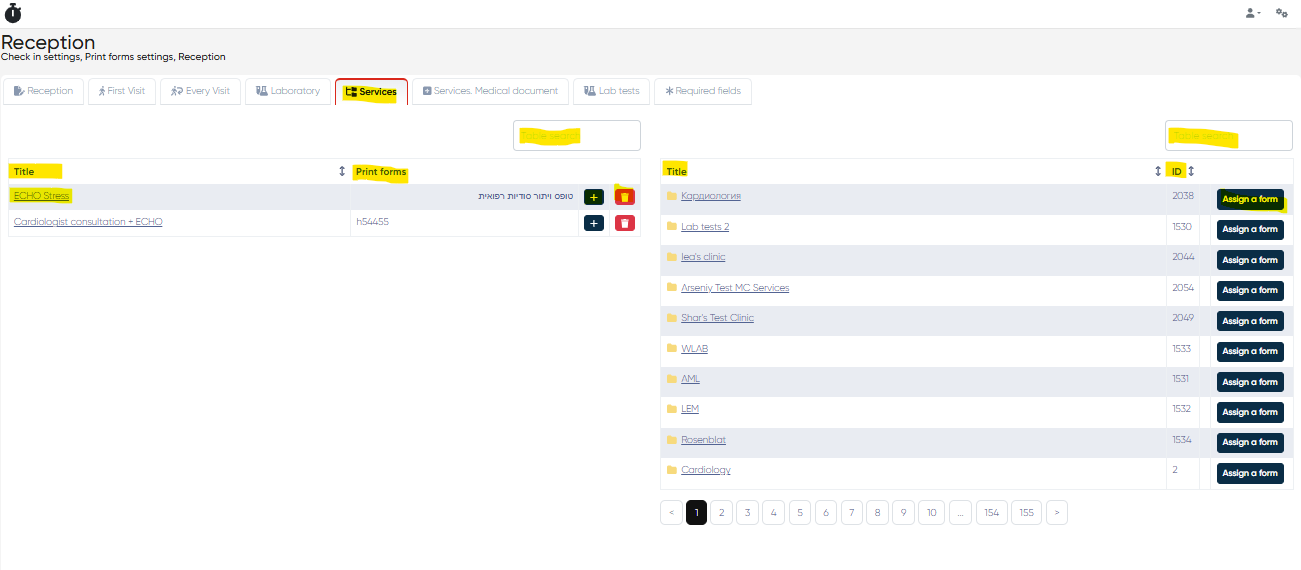
Task: Click the stopwatch logo icon
Action: [x=13, y=13]
